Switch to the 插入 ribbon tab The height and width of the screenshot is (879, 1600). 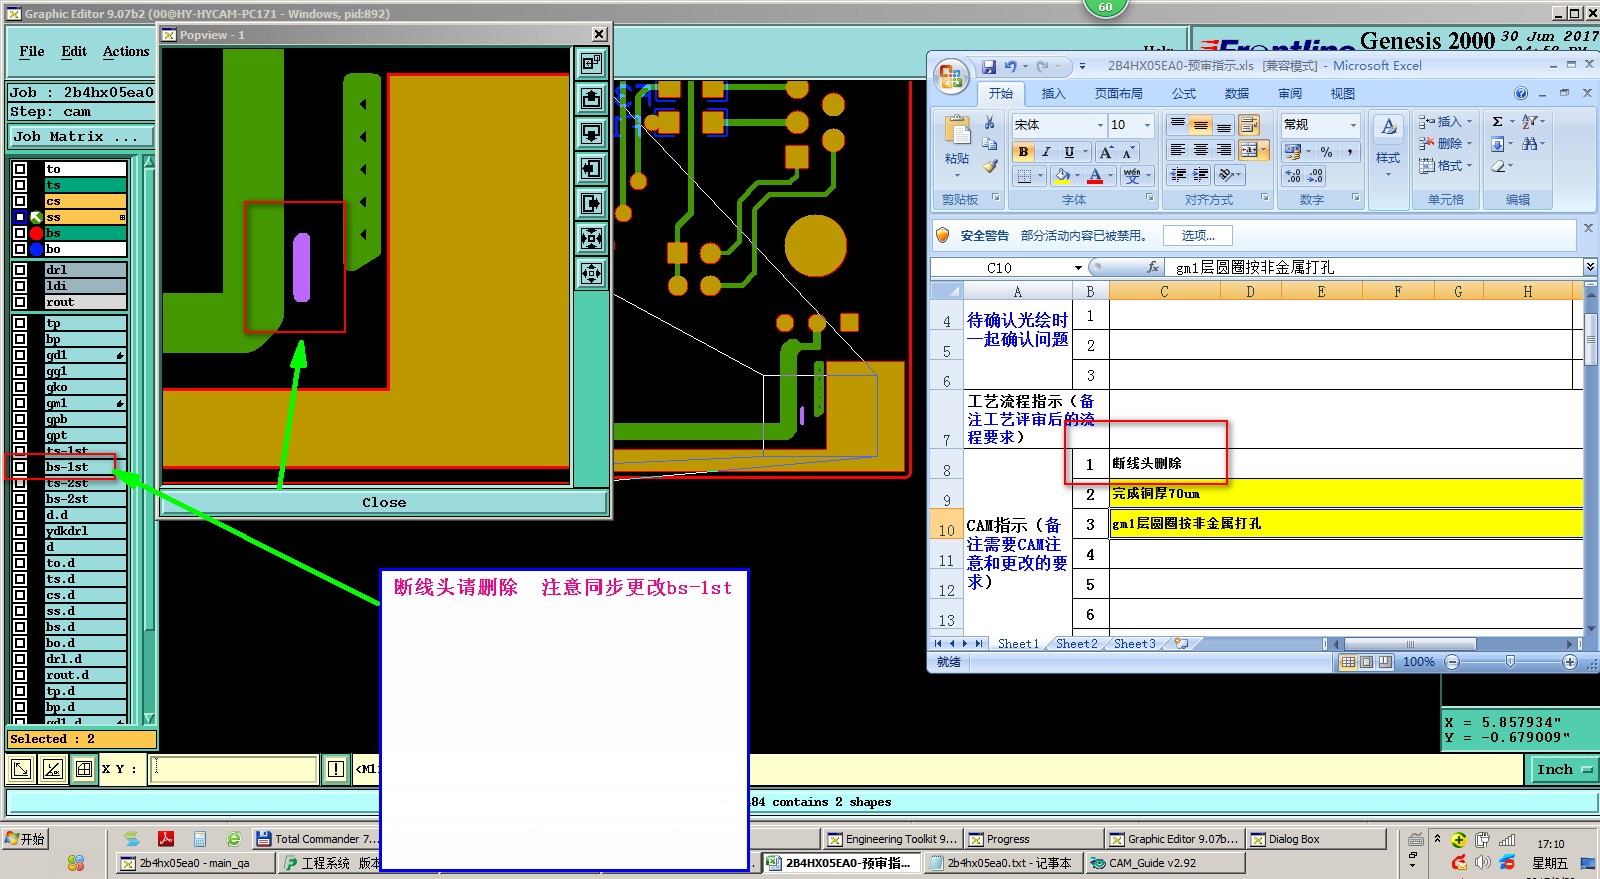(1053, 94)
